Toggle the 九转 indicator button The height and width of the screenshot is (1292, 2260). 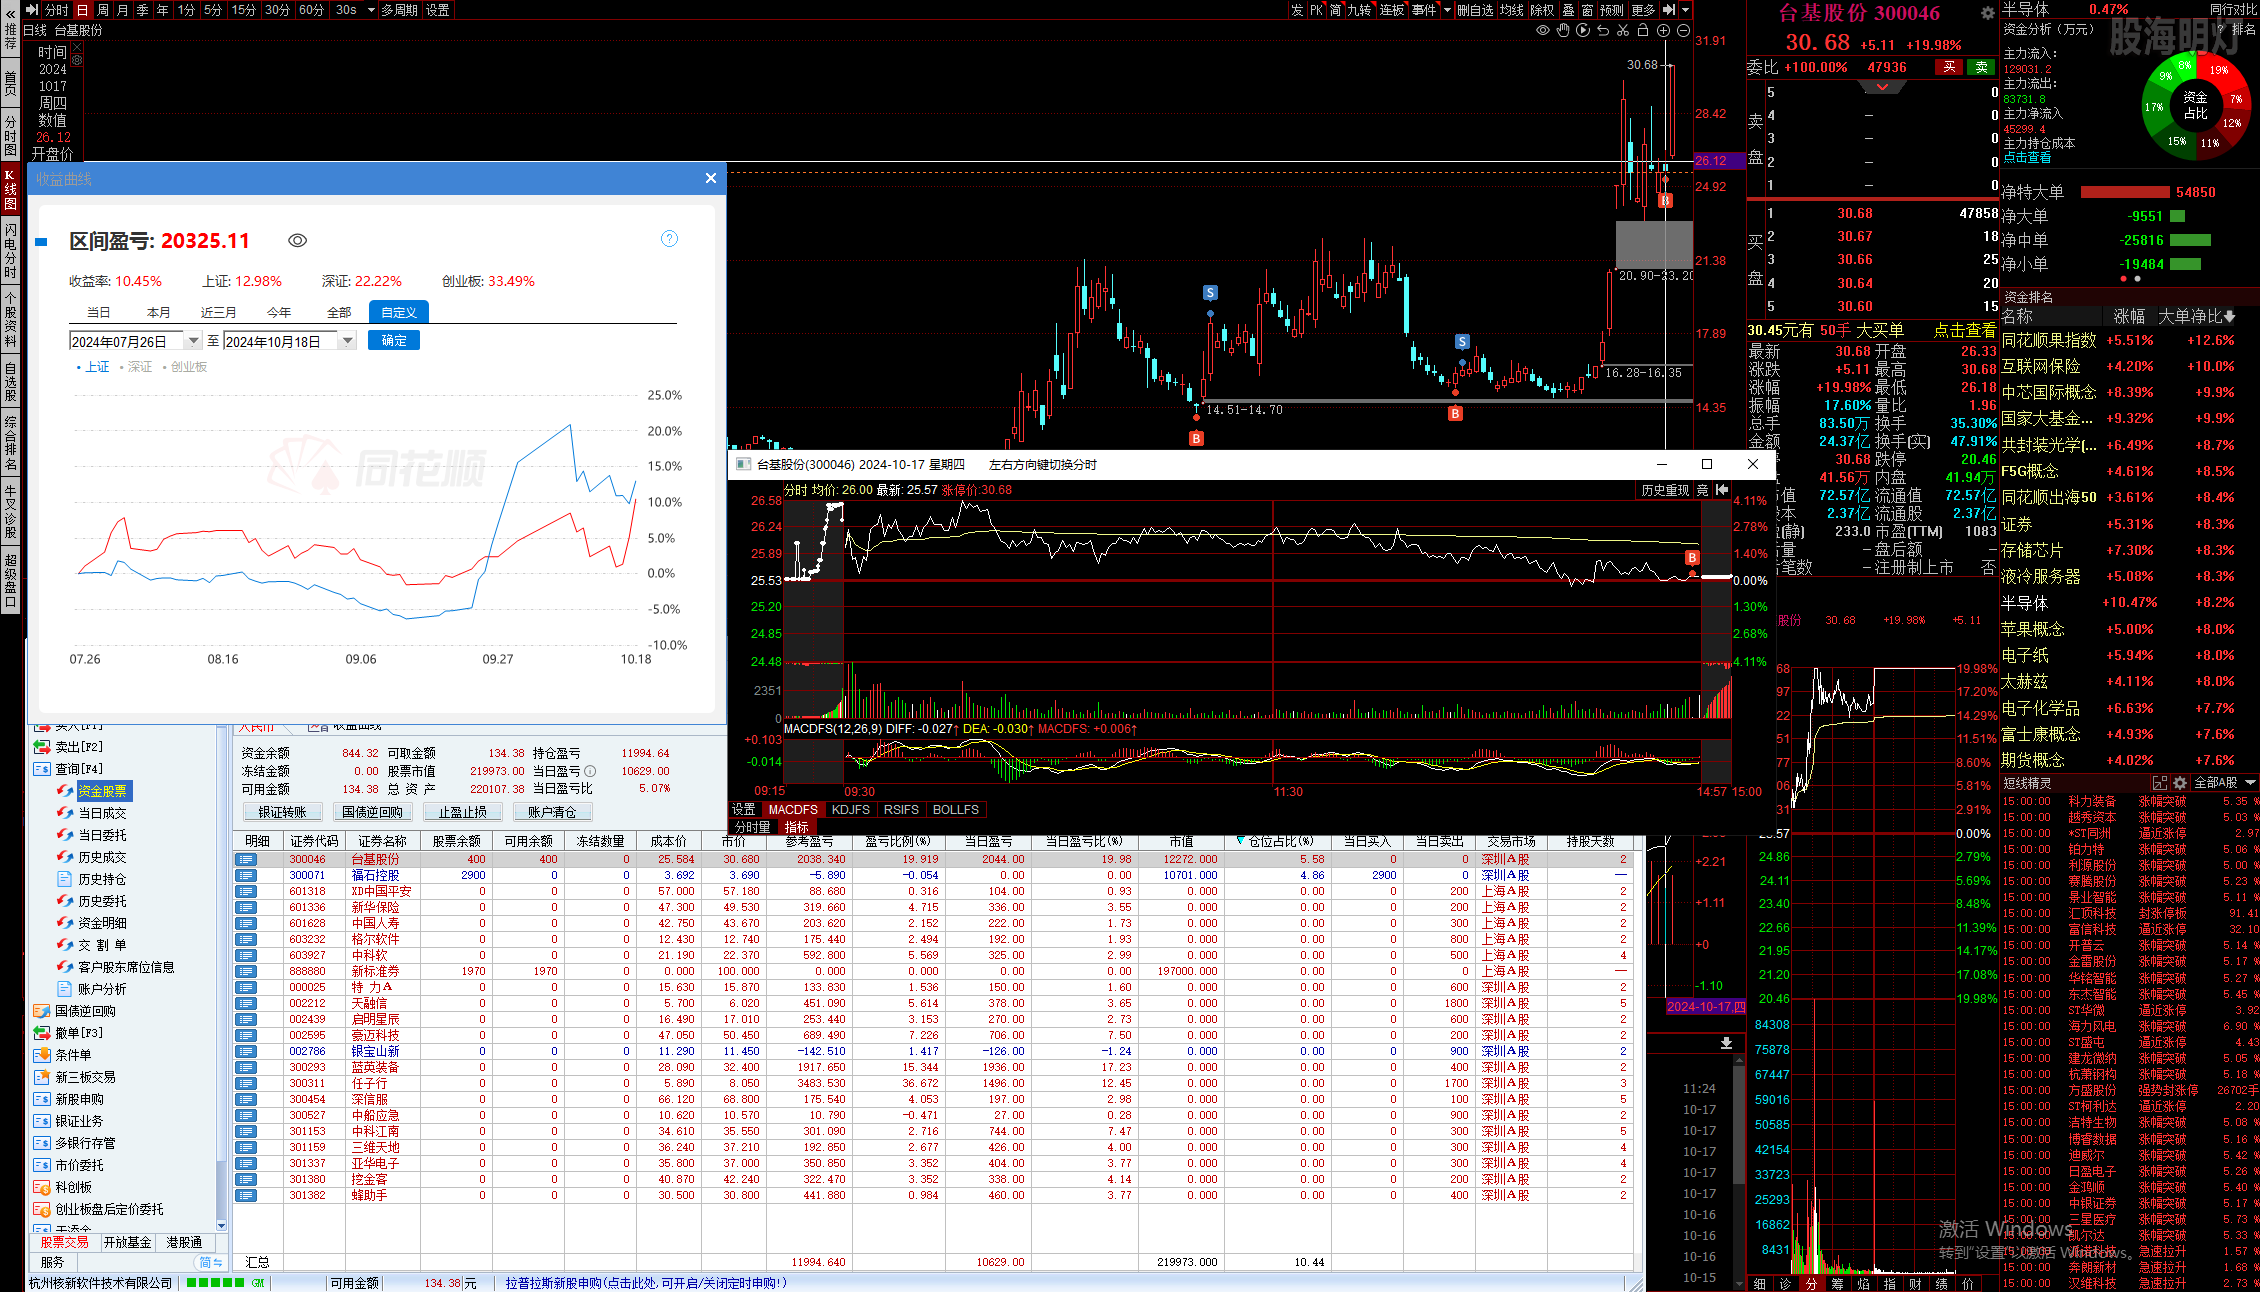coord(1360,10)
